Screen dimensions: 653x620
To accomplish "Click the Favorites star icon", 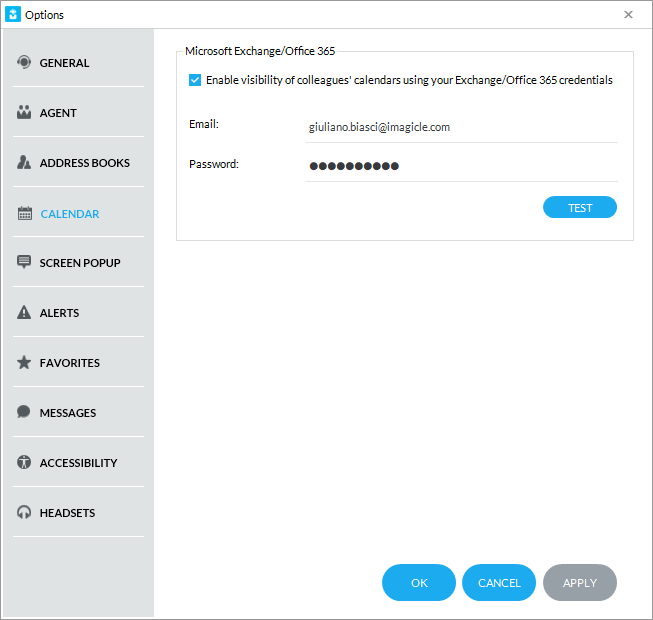I will tap(24, 362).
